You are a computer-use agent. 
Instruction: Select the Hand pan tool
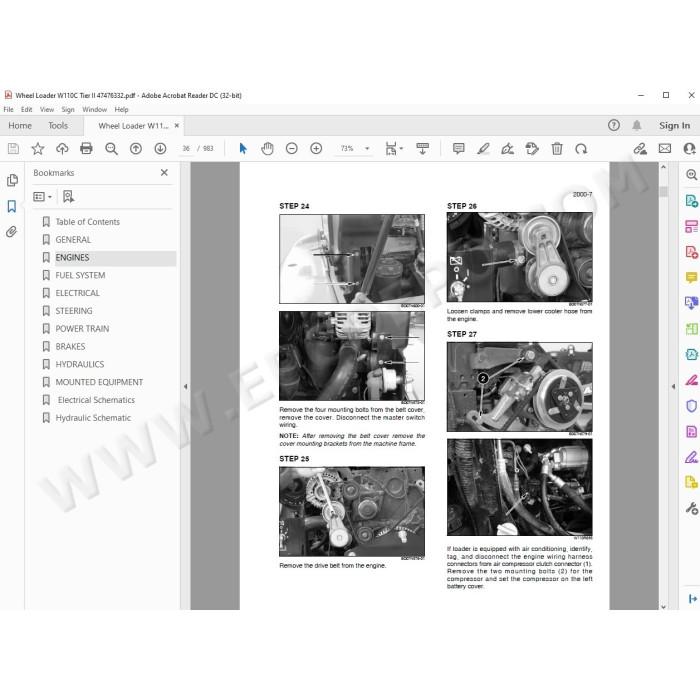tap(267, 148)
